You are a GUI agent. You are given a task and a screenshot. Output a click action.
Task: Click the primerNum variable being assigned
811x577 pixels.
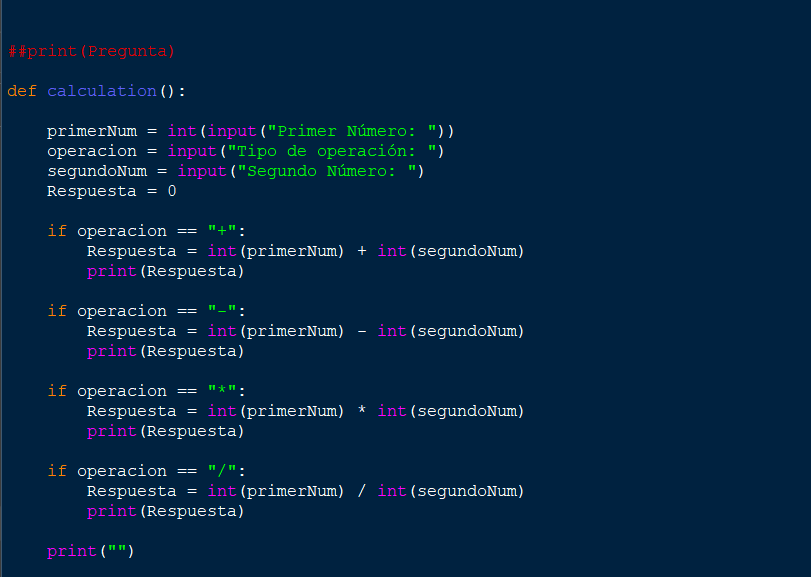(91, 131)
